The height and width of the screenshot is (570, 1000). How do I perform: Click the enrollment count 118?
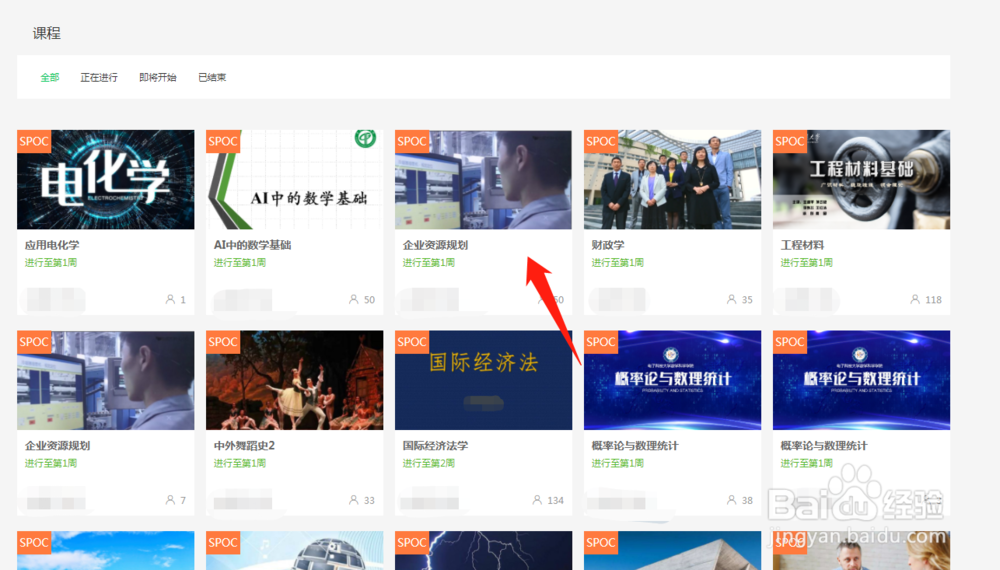(x=934, y=300)
